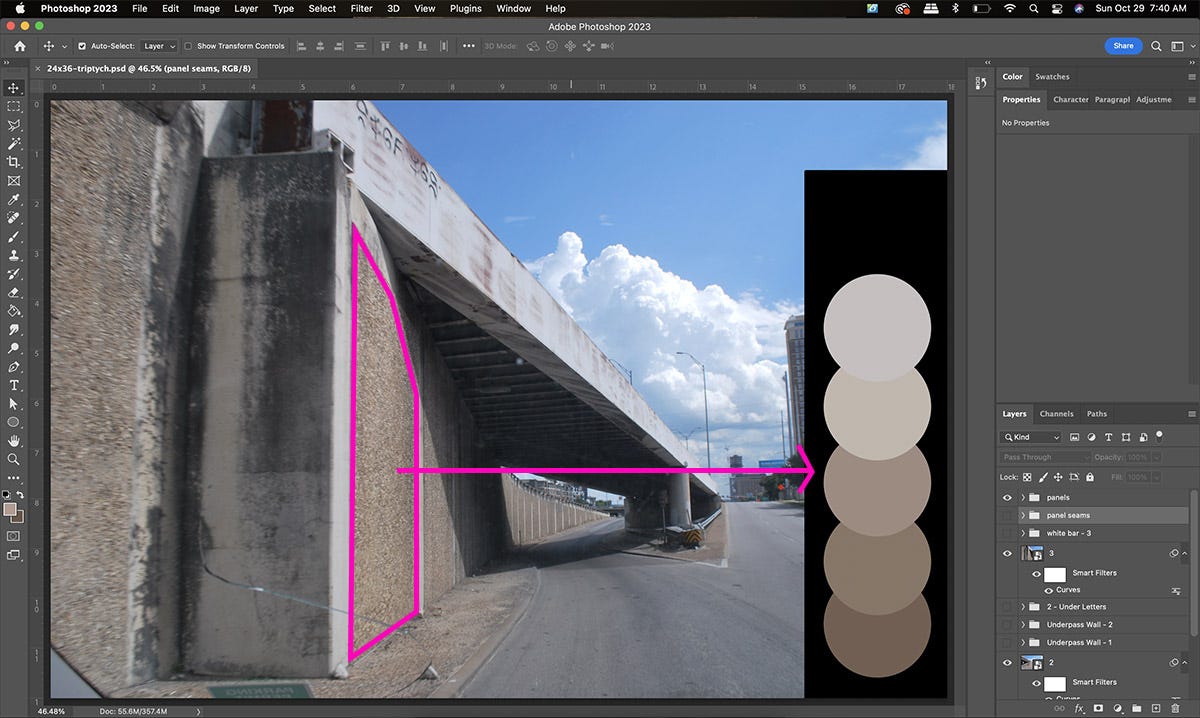Screen dimensions: 1200x718
Task: Click the Home icon in options bar
Action: pos(20,46)
